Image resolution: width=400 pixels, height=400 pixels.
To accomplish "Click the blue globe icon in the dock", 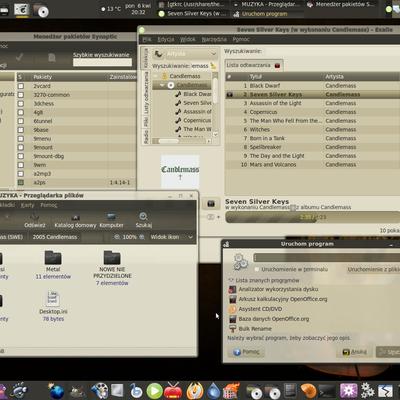I will 56,391.
